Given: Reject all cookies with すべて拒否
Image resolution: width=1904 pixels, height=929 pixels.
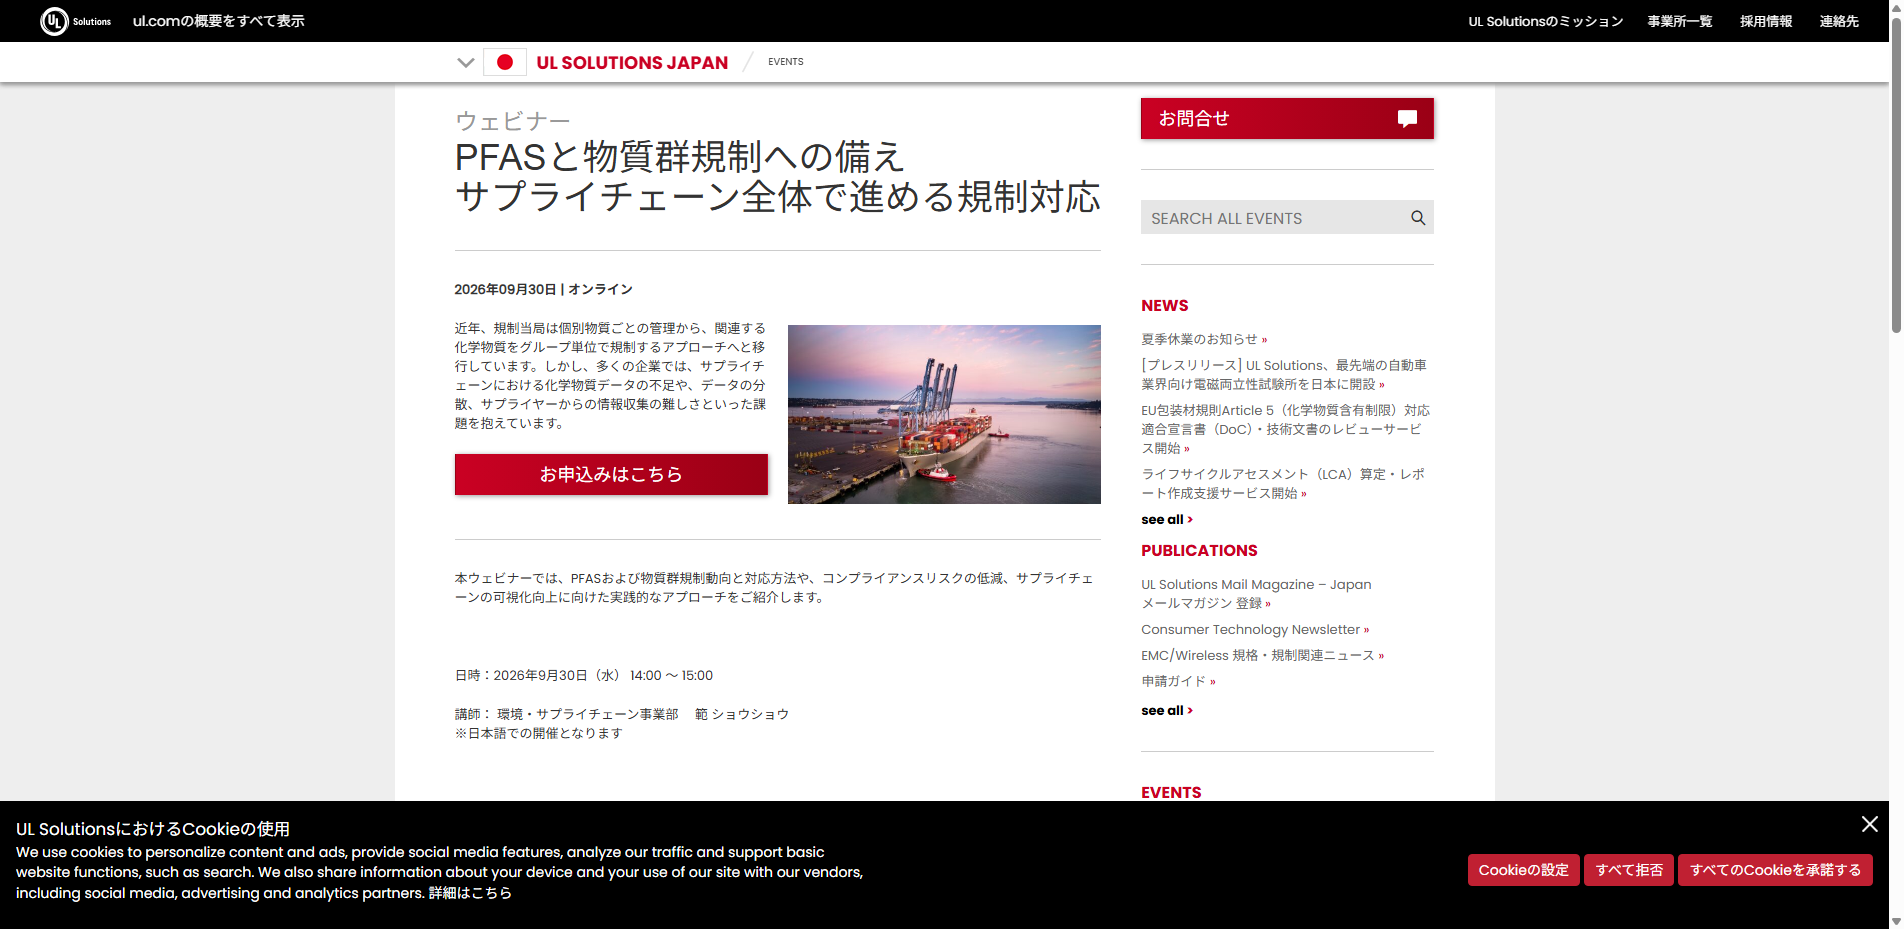Looking at the screenshot, I should point(1629,870).
